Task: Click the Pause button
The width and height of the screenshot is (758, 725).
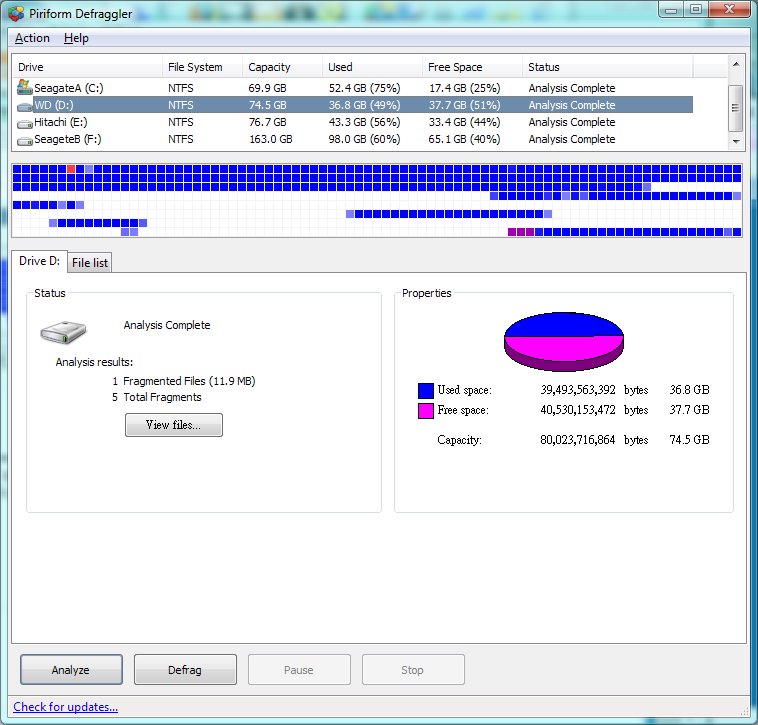Action: pos(299,669)
